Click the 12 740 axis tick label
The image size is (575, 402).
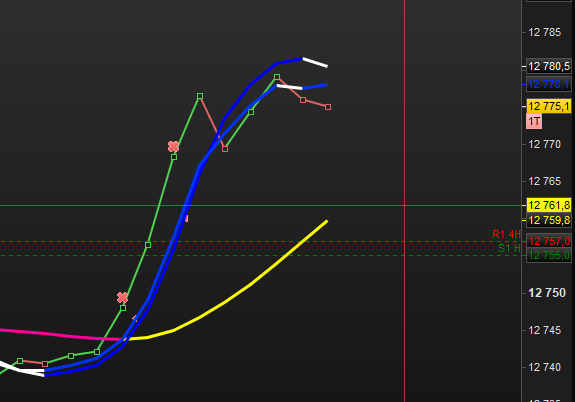[x=545, y=367]
